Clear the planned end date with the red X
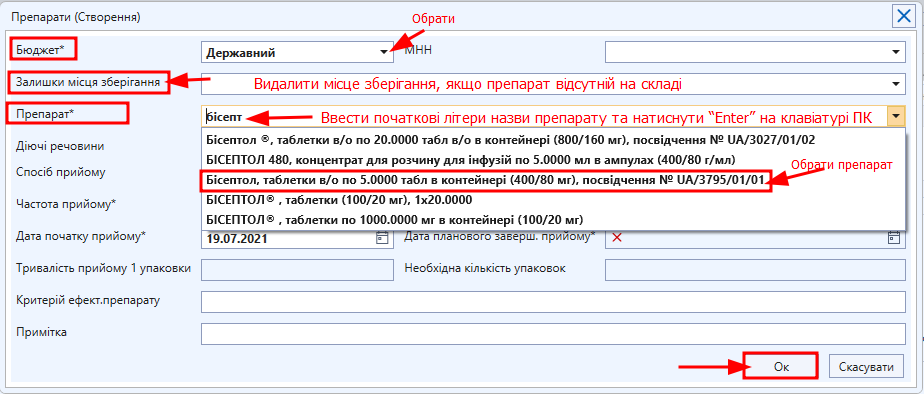Screen dimensions: 924x394 tap(616, 237)
